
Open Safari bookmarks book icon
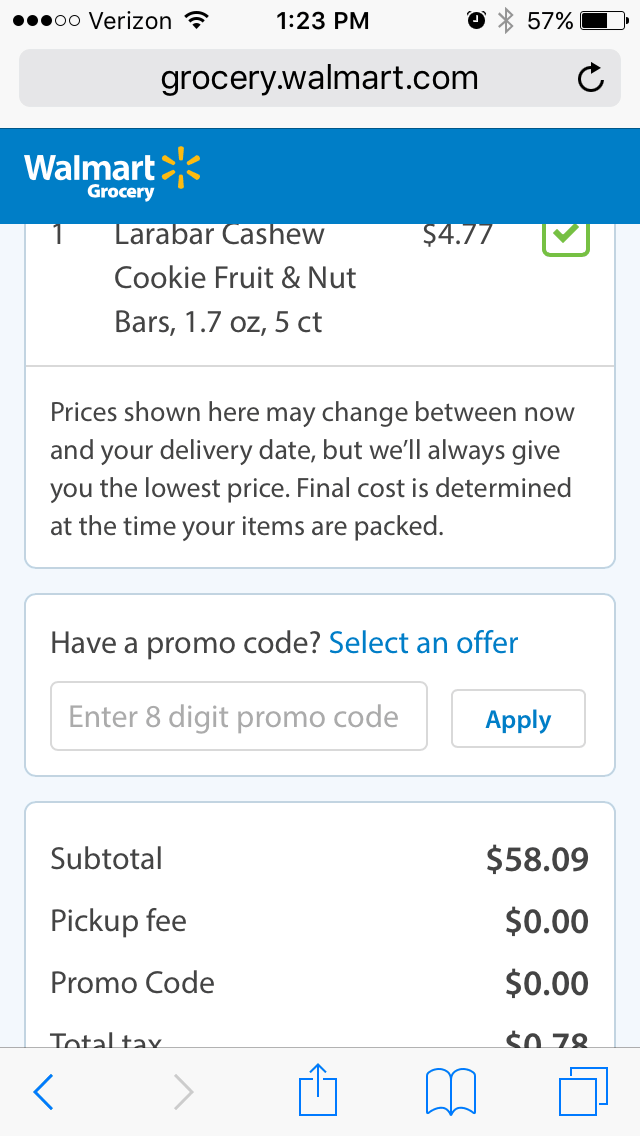coord(451,1092)
